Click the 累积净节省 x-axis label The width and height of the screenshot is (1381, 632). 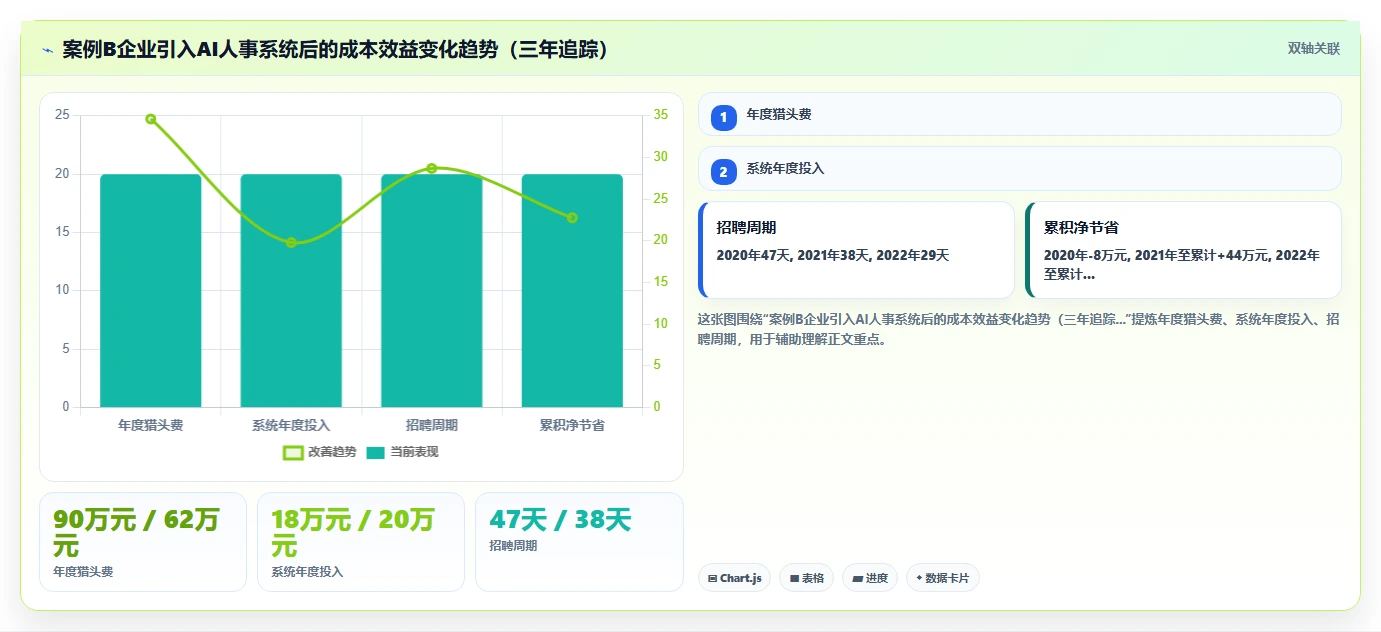click(x=572, y=425)
